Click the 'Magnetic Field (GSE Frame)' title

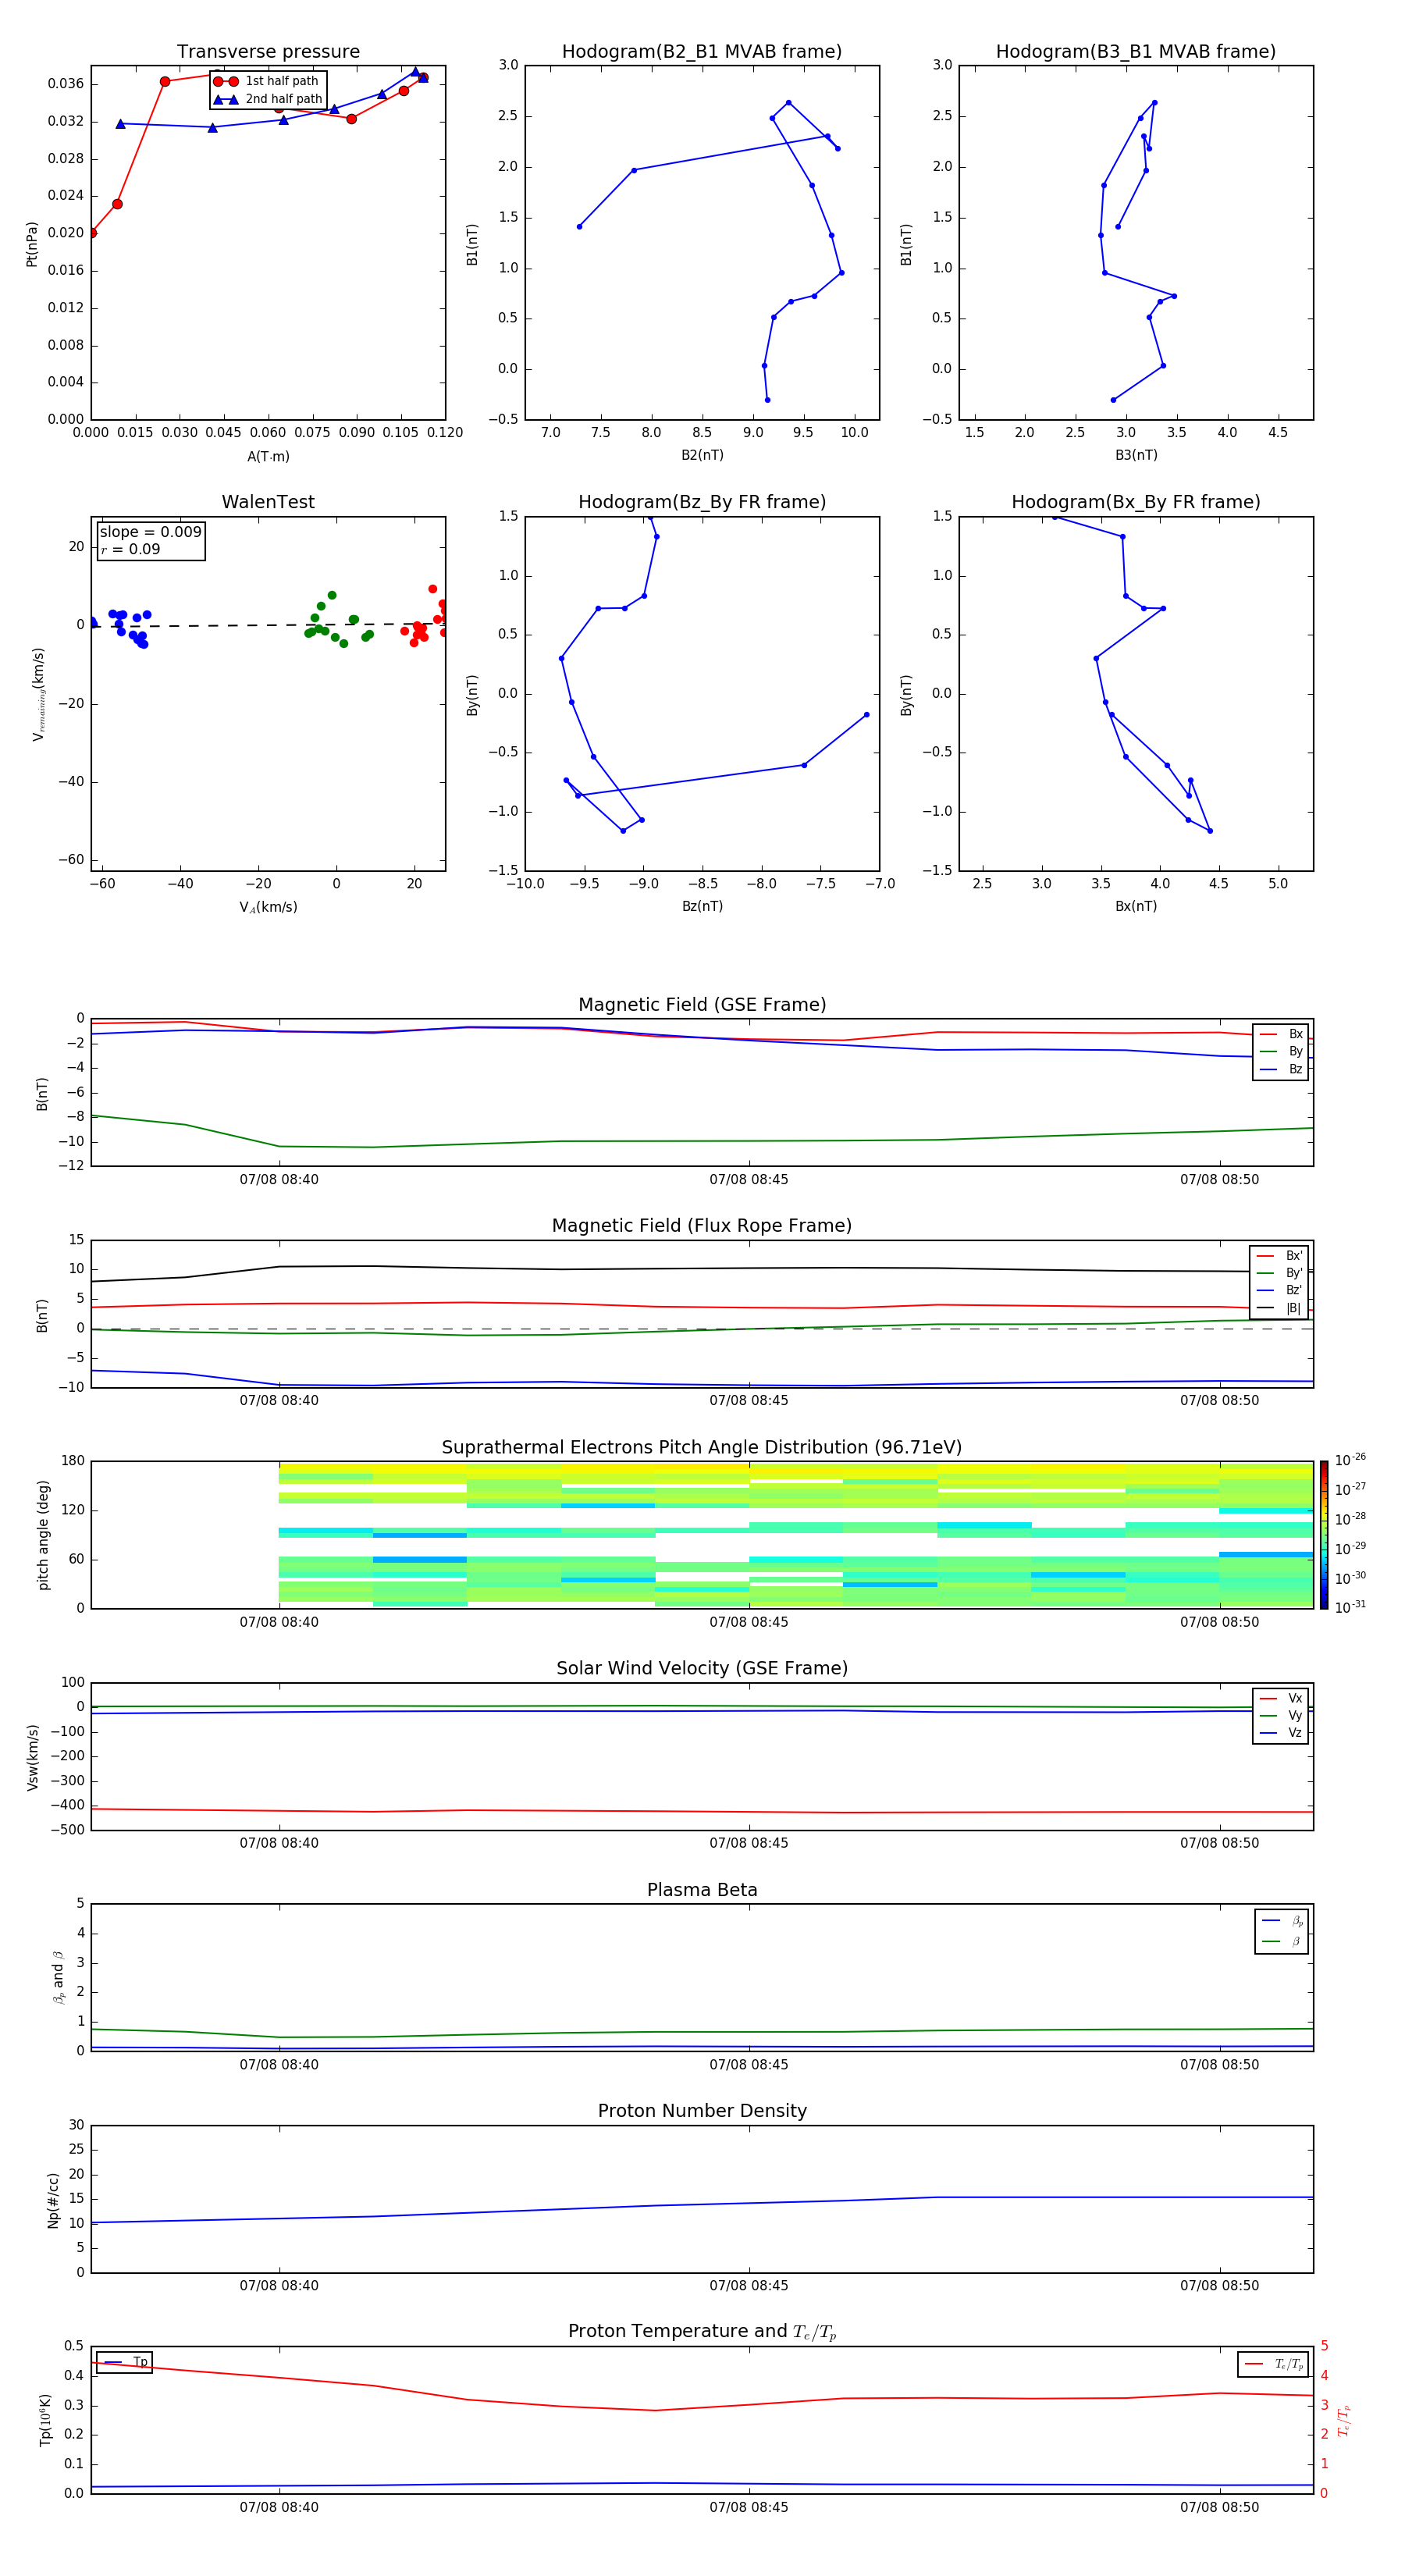pyautogui.click(x=702, y=1005)
